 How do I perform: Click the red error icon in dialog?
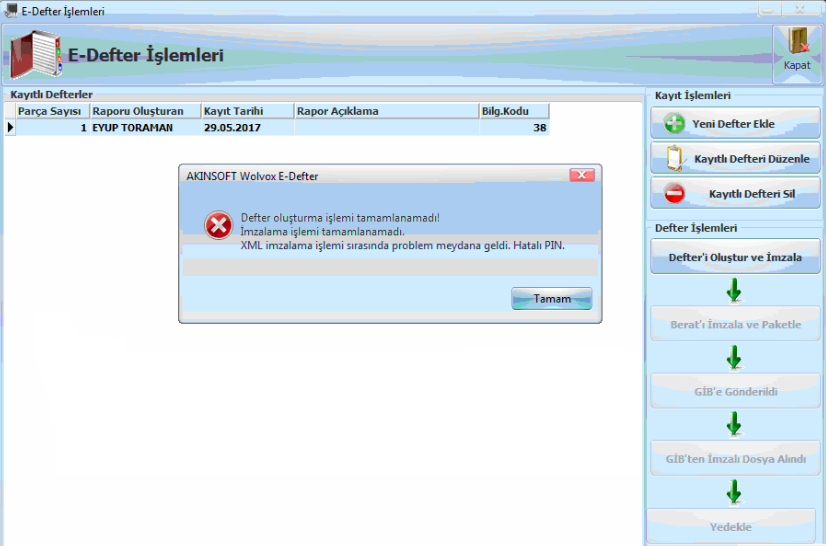(x=219, y=226)
